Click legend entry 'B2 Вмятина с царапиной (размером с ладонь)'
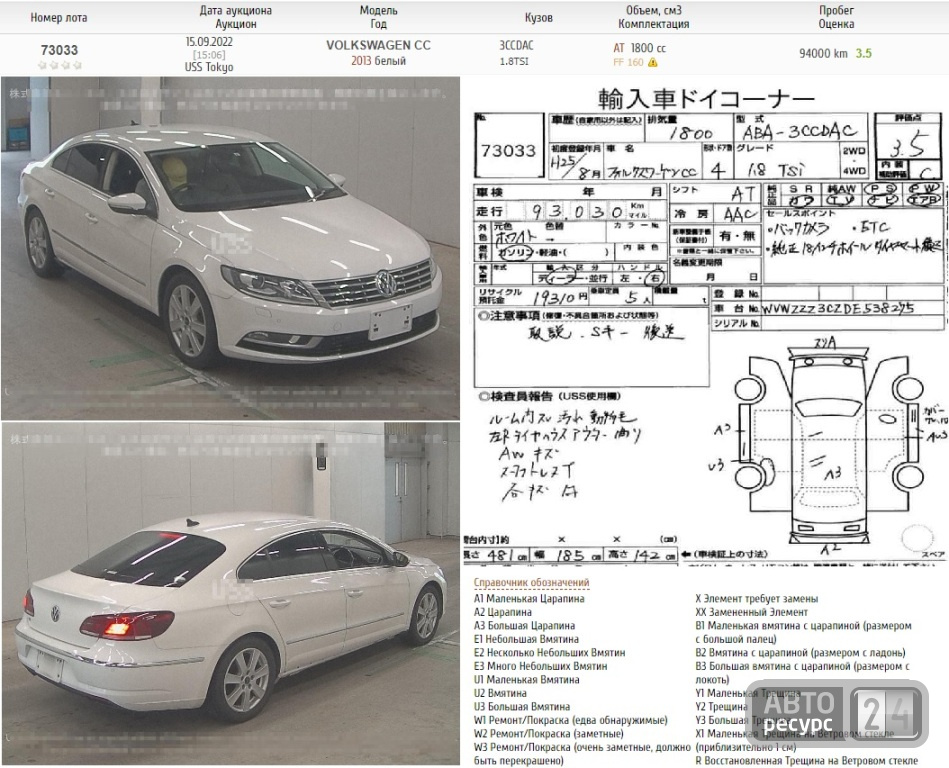 pos(800,652)
